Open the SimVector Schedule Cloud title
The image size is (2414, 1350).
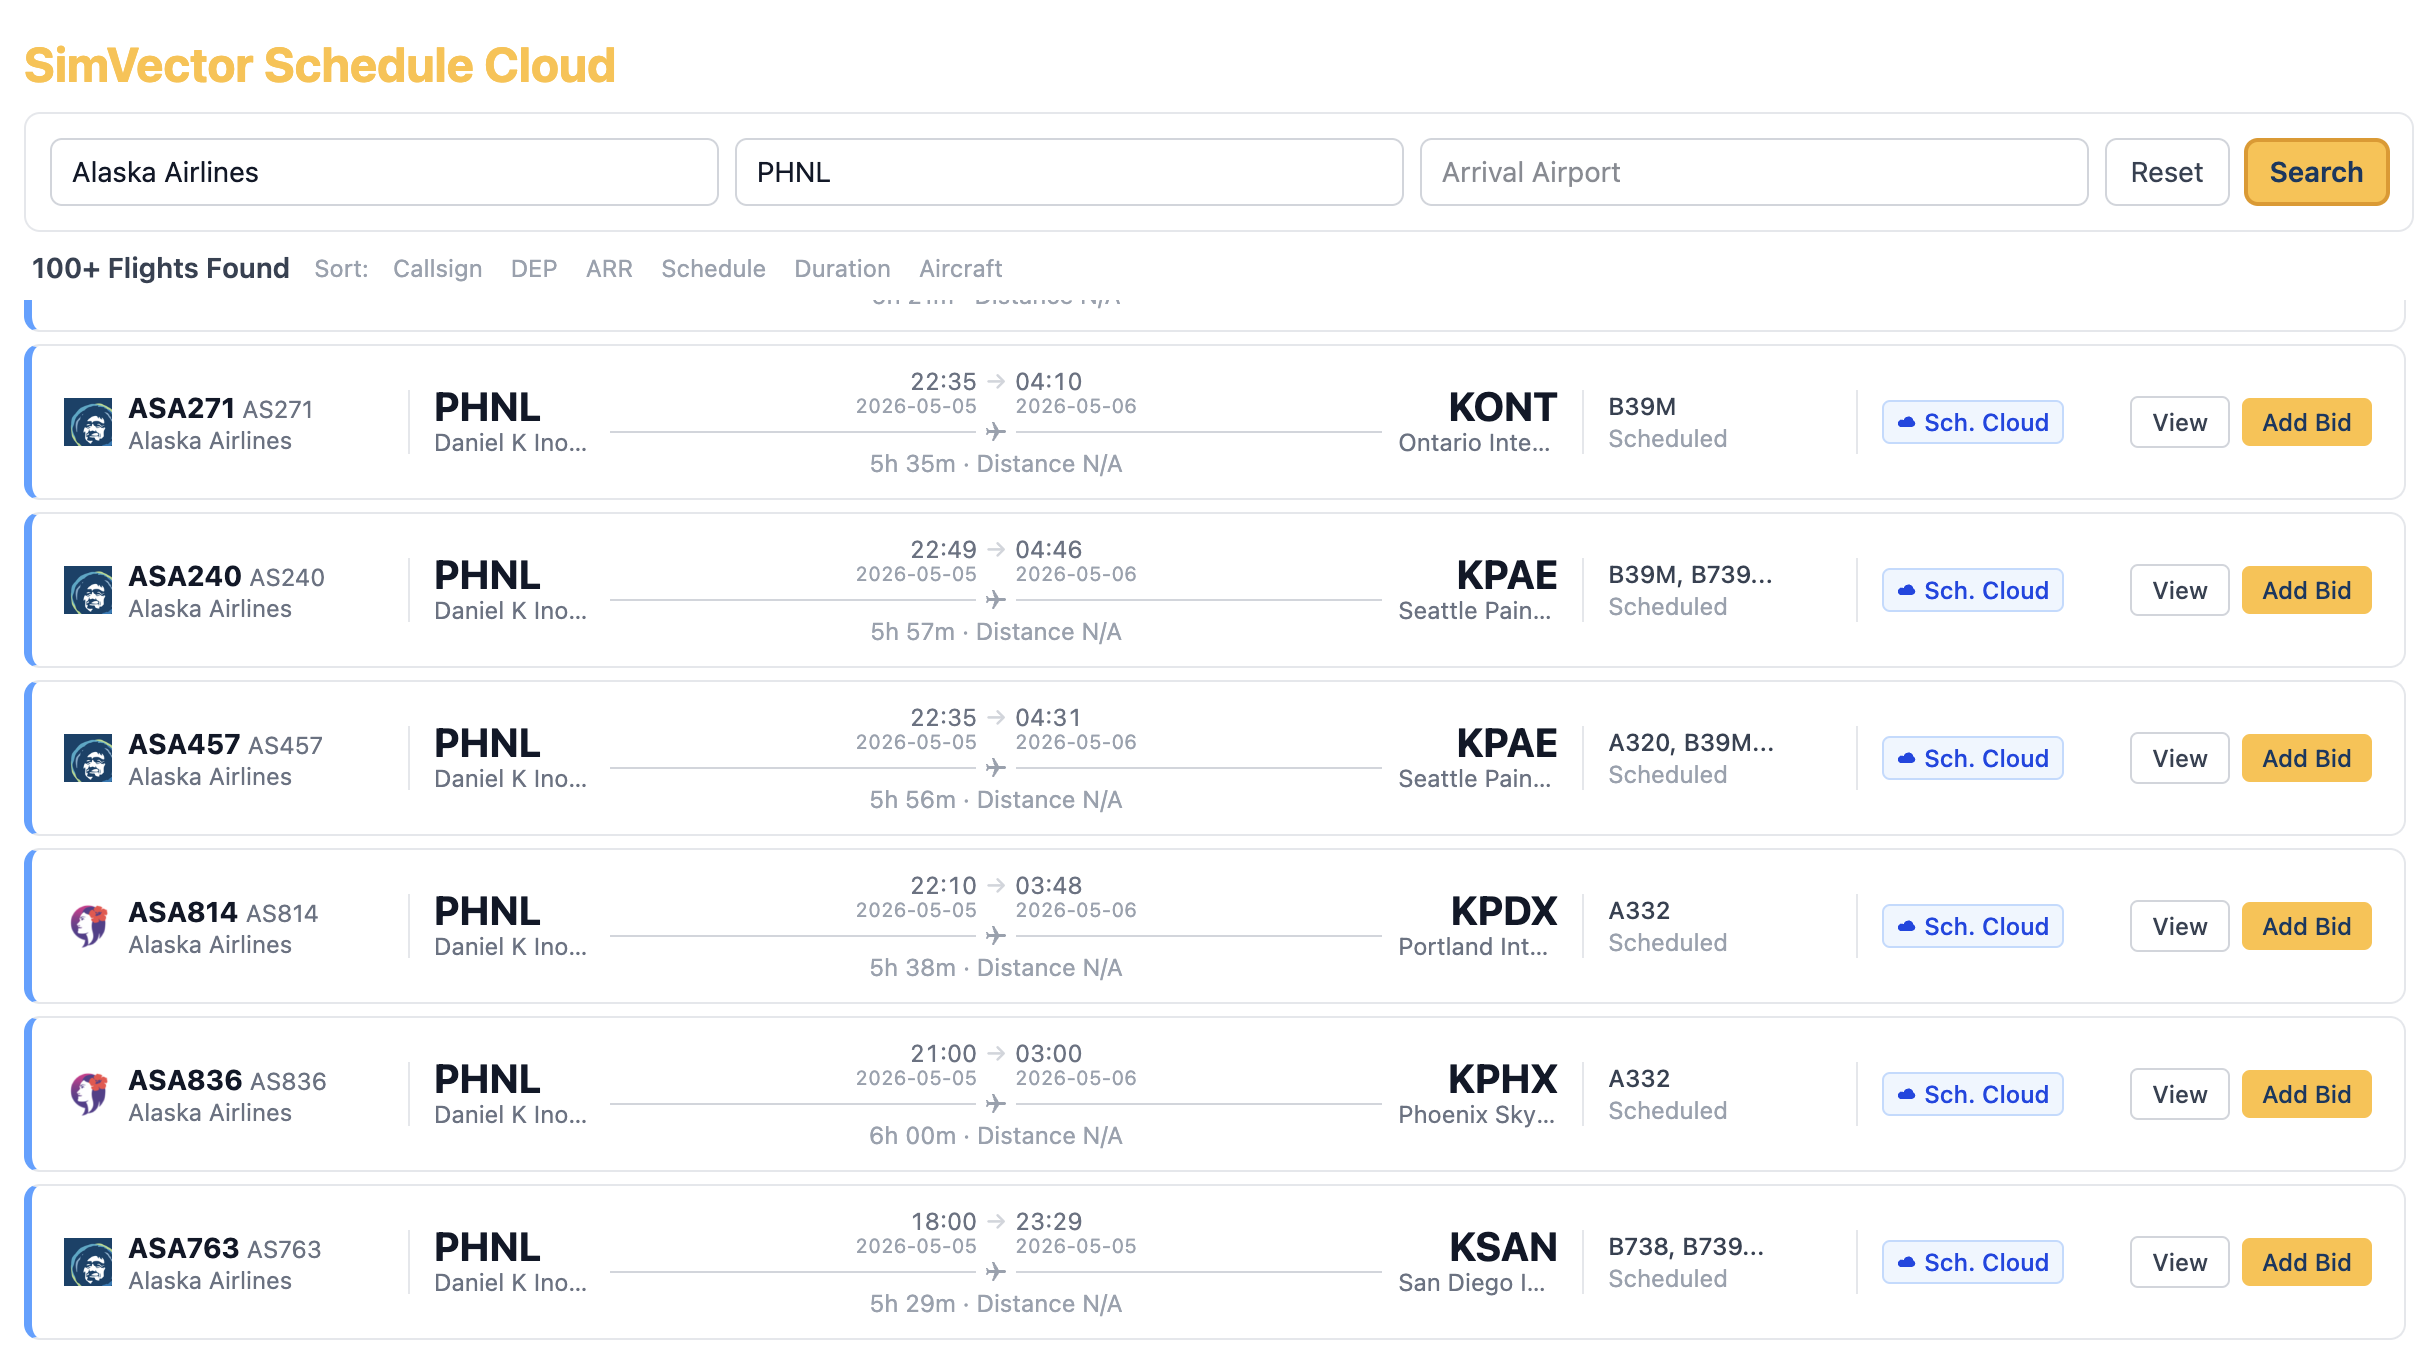320,66
